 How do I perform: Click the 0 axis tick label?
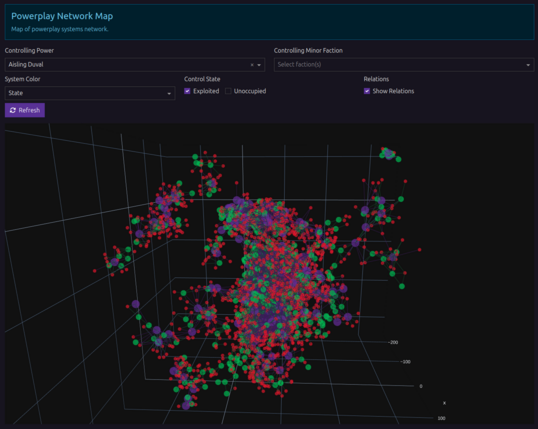421,386
